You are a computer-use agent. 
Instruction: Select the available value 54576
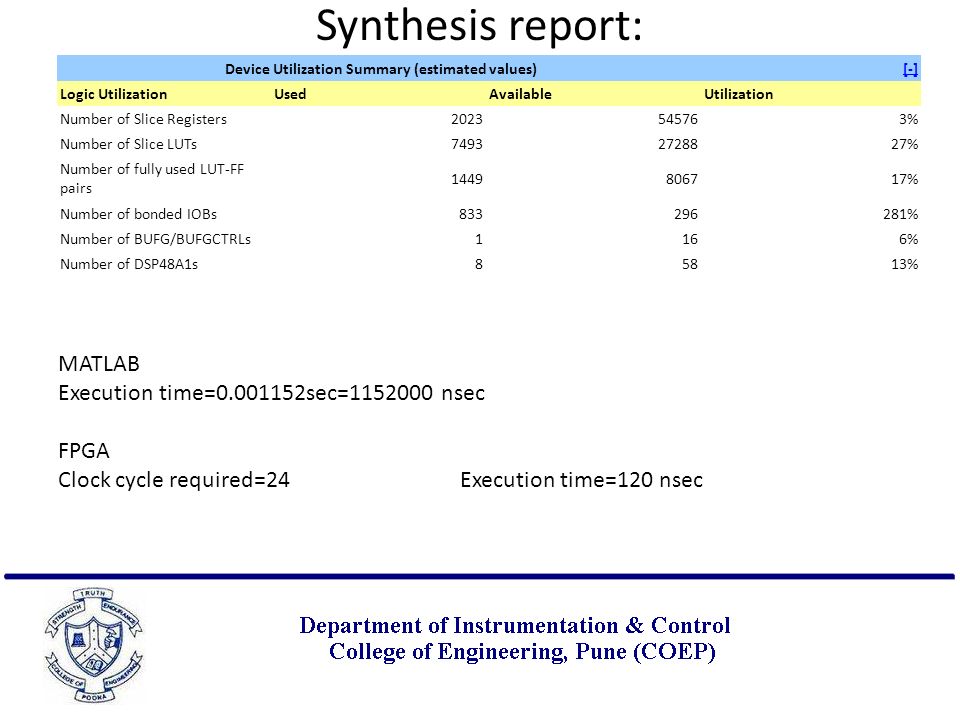pos(678,119)
